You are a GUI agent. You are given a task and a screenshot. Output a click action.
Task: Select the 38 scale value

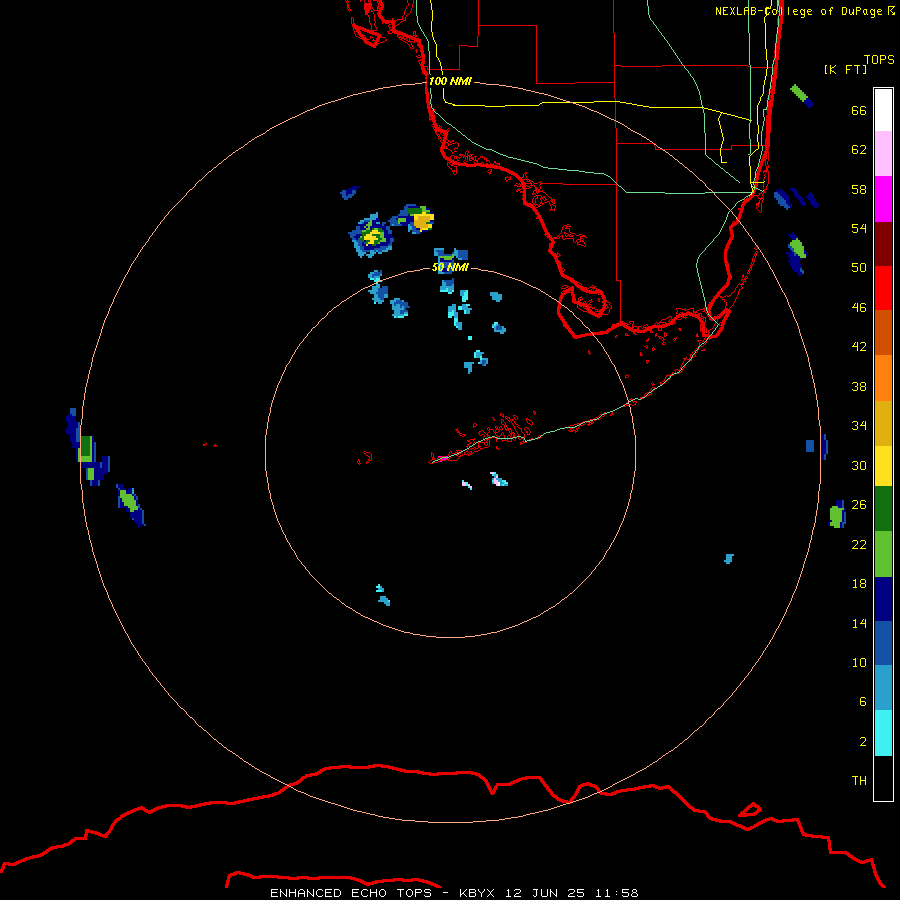pyautogui.click(x=859, y=386)
